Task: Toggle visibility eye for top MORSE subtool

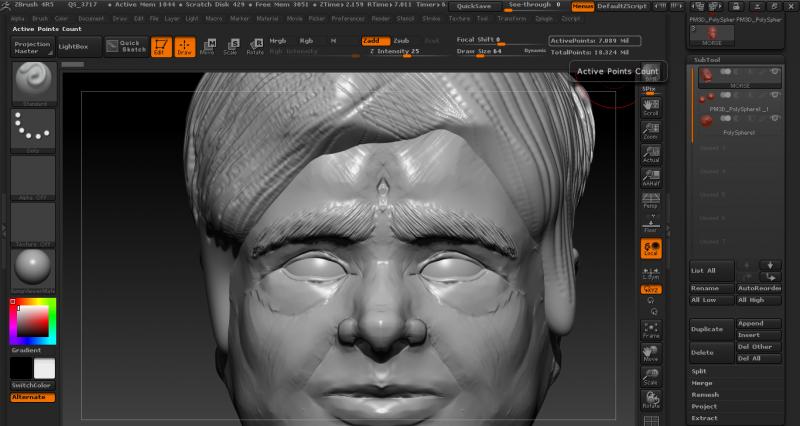Action: click(775, 72)
